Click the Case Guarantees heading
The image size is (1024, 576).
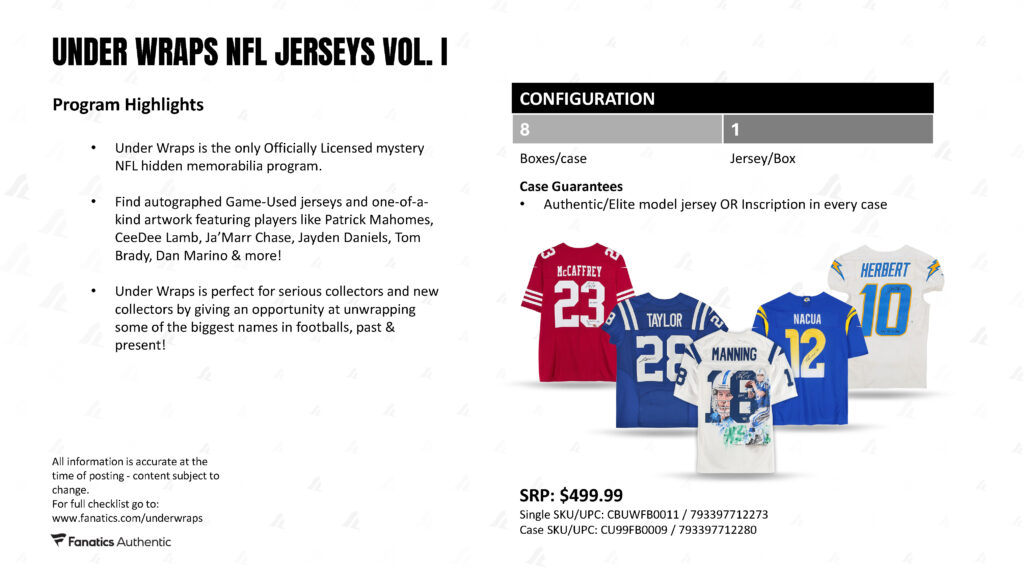click(571, 186)
